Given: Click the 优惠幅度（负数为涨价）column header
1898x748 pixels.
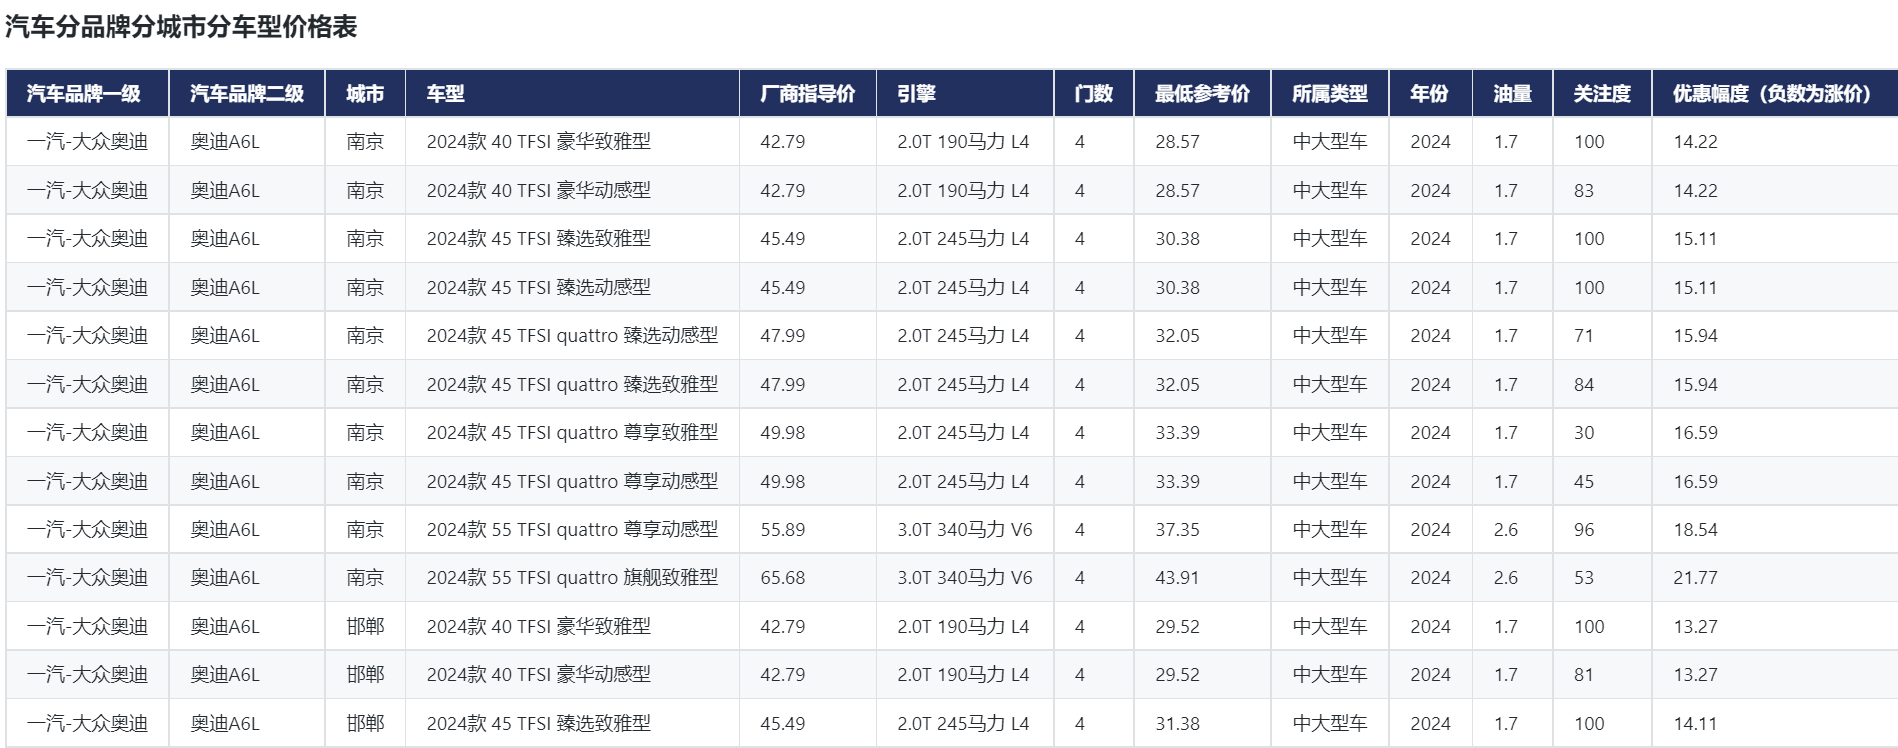Looking at the screenshot, I should [x=1774, y=93].
